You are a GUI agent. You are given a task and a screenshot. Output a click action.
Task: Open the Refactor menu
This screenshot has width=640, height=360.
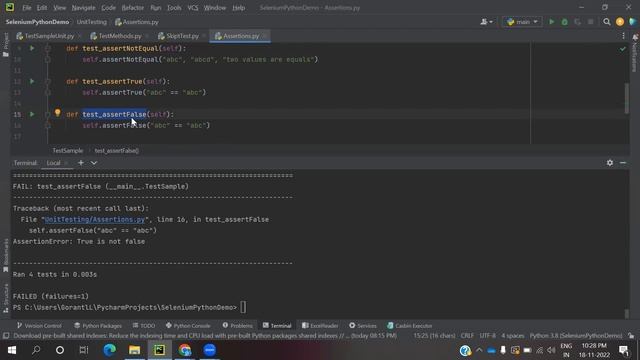133,8
